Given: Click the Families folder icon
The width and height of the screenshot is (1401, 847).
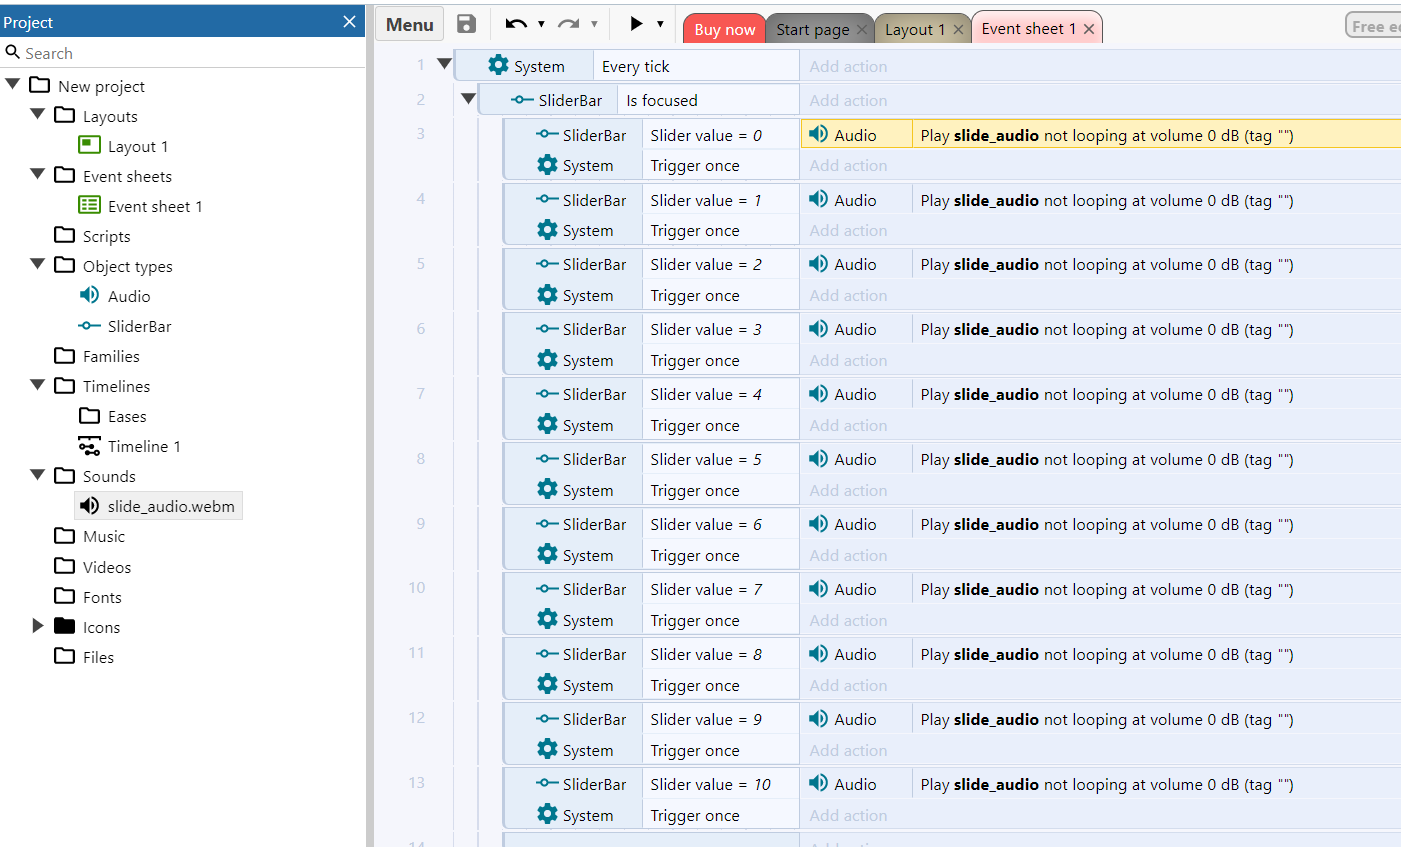Looking at the screenshot, I should pyautogui.click(x=65, y=355).
